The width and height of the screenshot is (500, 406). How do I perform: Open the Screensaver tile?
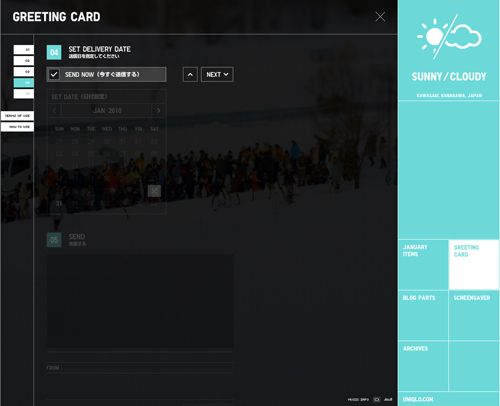(474, 315)
